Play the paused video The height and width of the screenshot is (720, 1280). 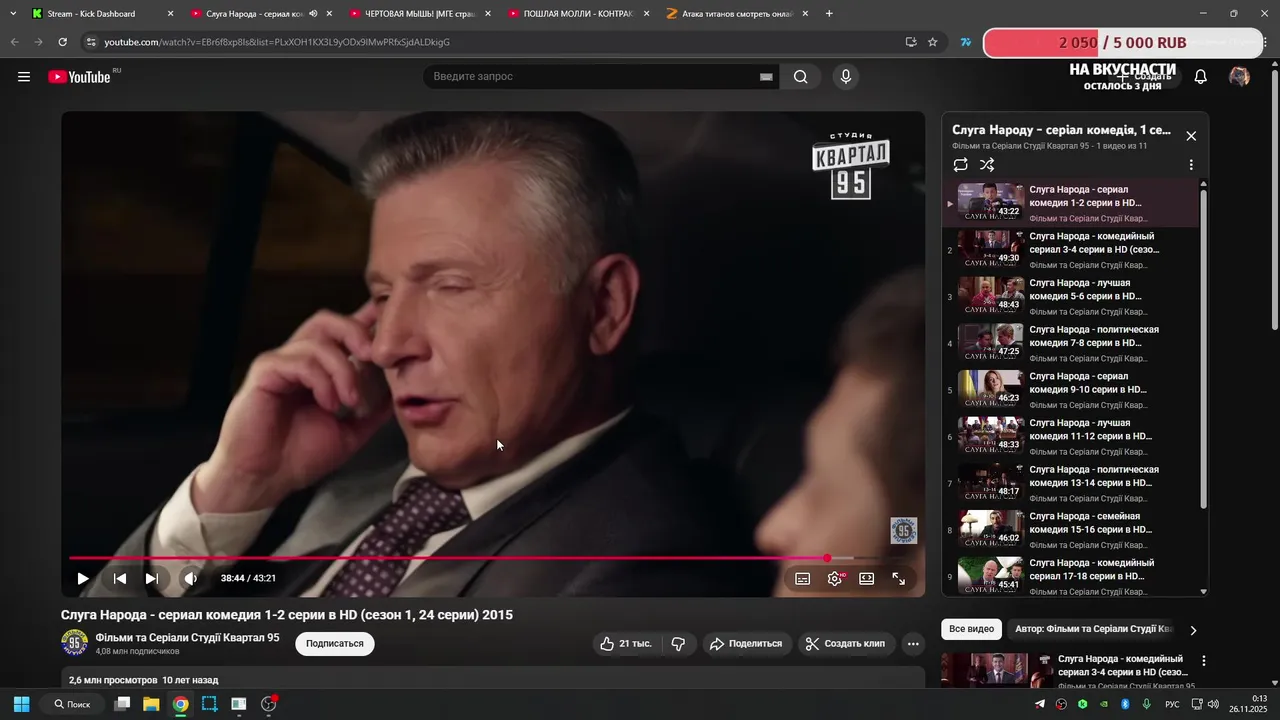tap(83, 578)
